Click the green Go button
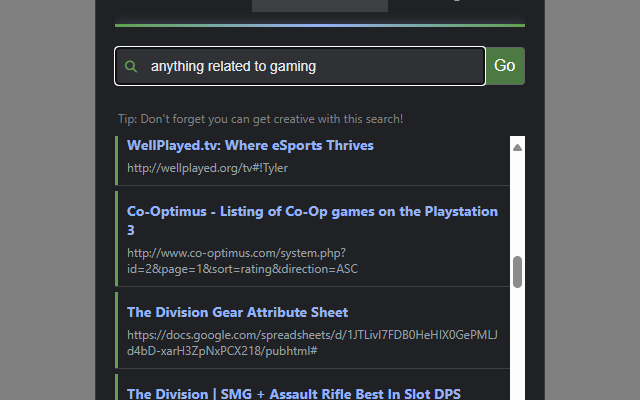Viewport: 640px width, 400px height. pyautogui.click(x=505, y=66)
